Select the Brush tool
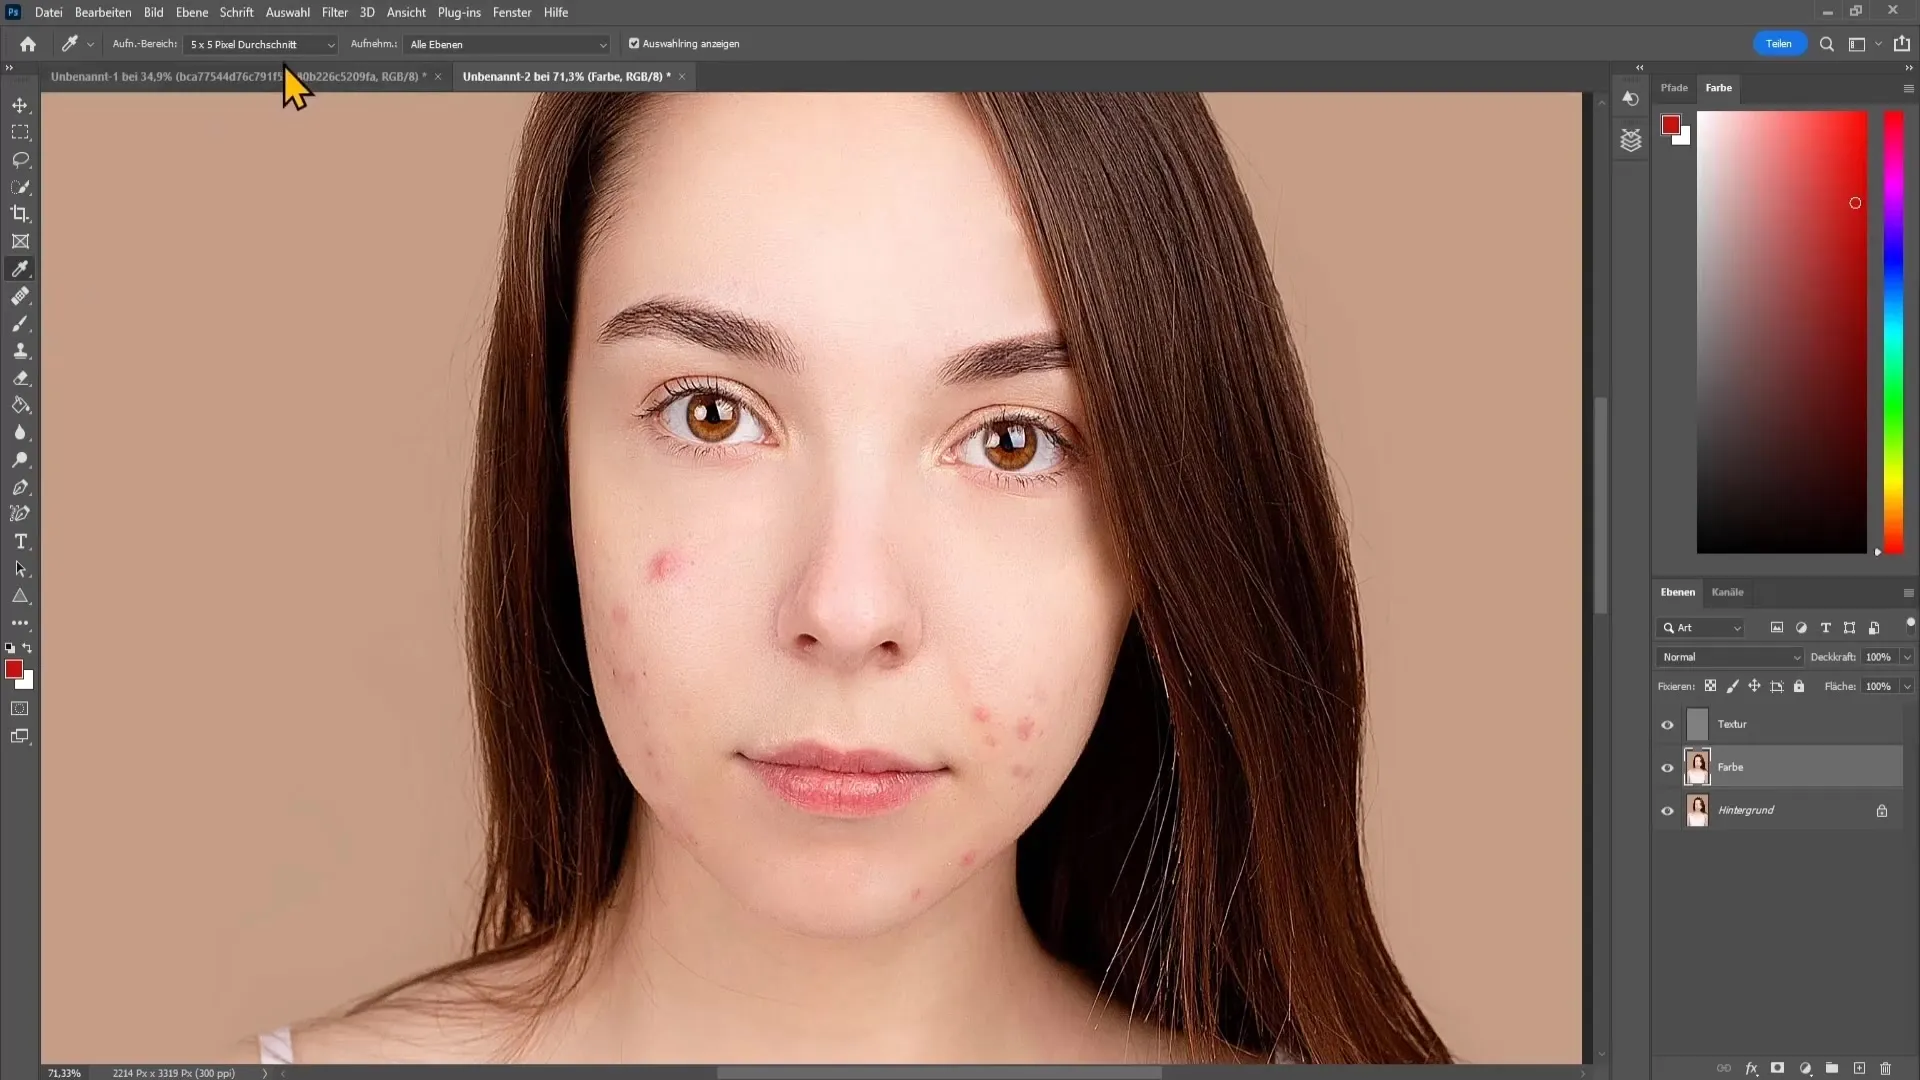The image size is (1920, 1080). 20,322
